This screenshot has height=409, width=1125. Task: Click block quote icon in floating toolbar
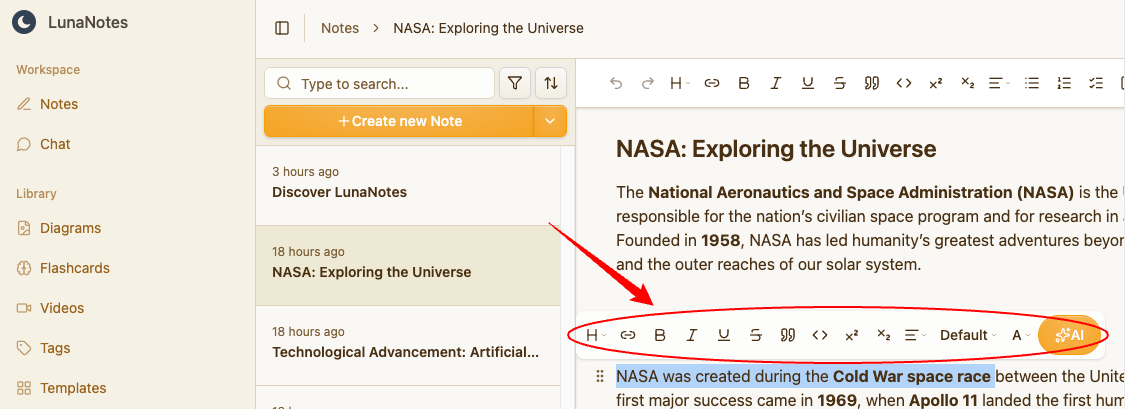point(788,335)
